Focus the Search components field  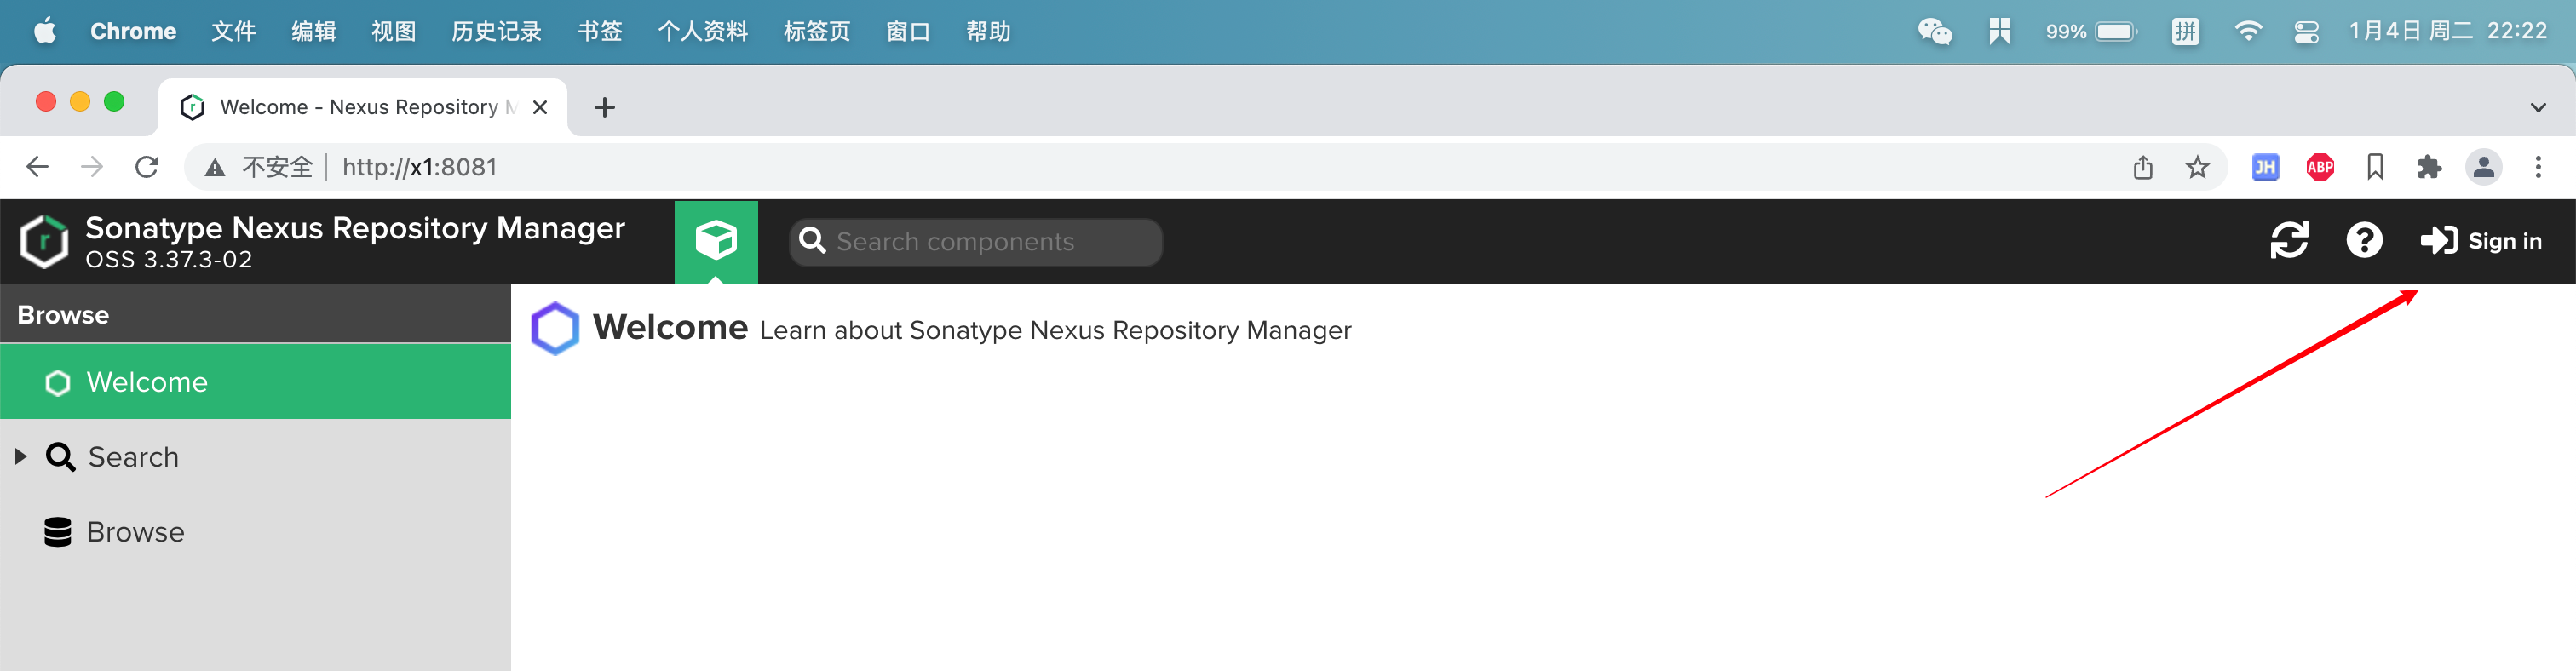click(976, 242)
